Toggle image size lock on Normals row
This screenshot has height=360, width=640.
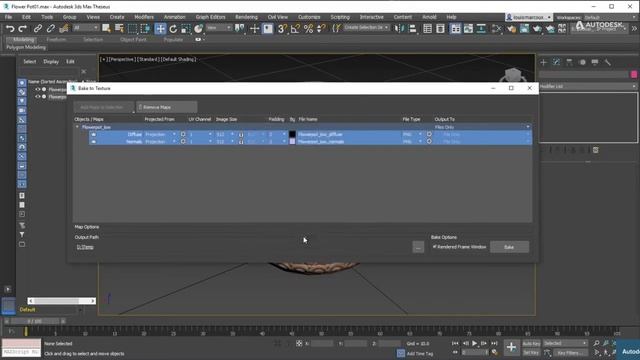241,142
